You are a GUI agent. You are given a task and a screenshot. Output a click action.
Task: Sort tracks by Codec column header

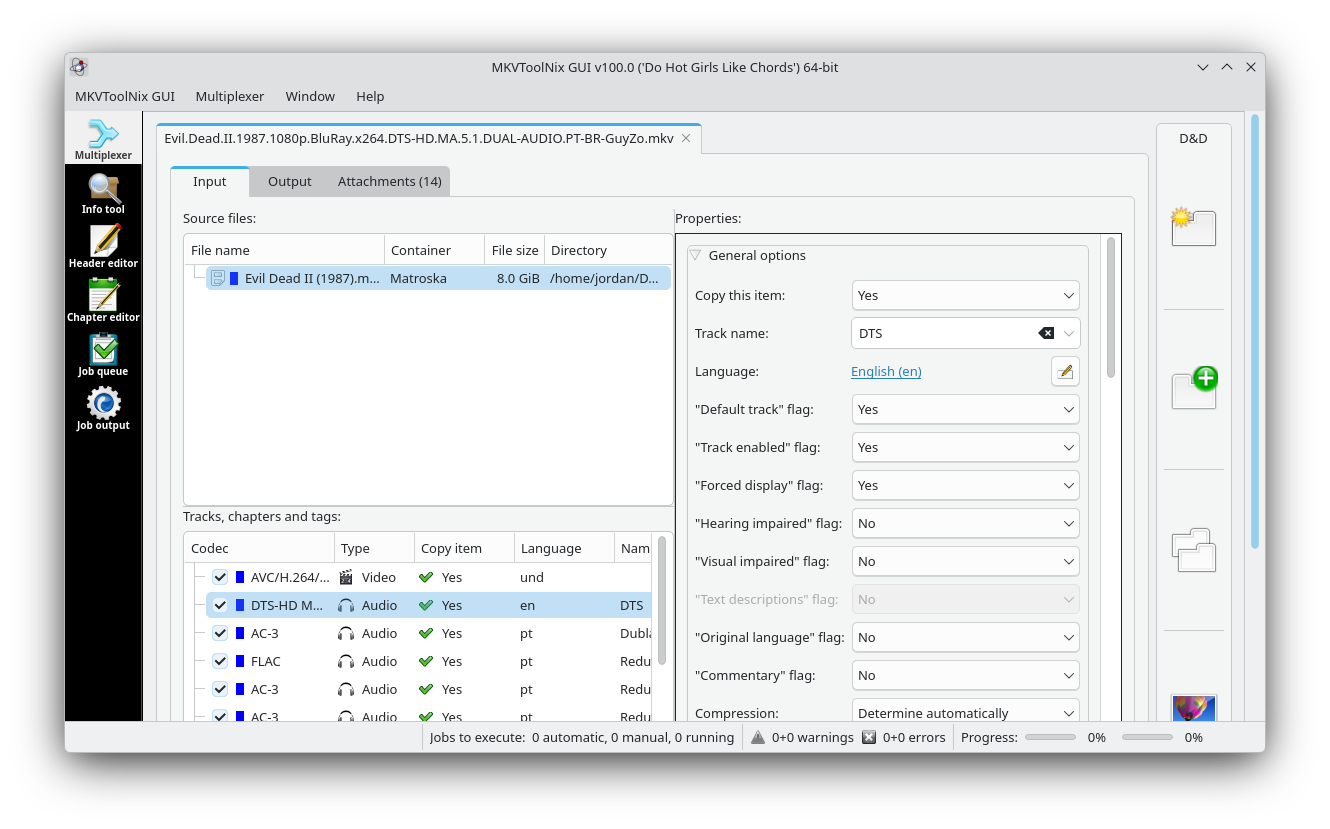(x=260, y=548)
